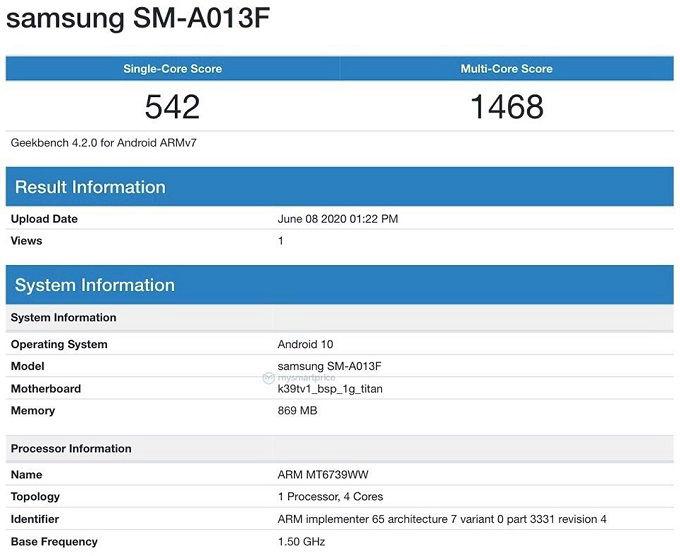Select the Base Frequency label
Image resolution: width=680 pixels, height=556 pixels.
point(54,542)
